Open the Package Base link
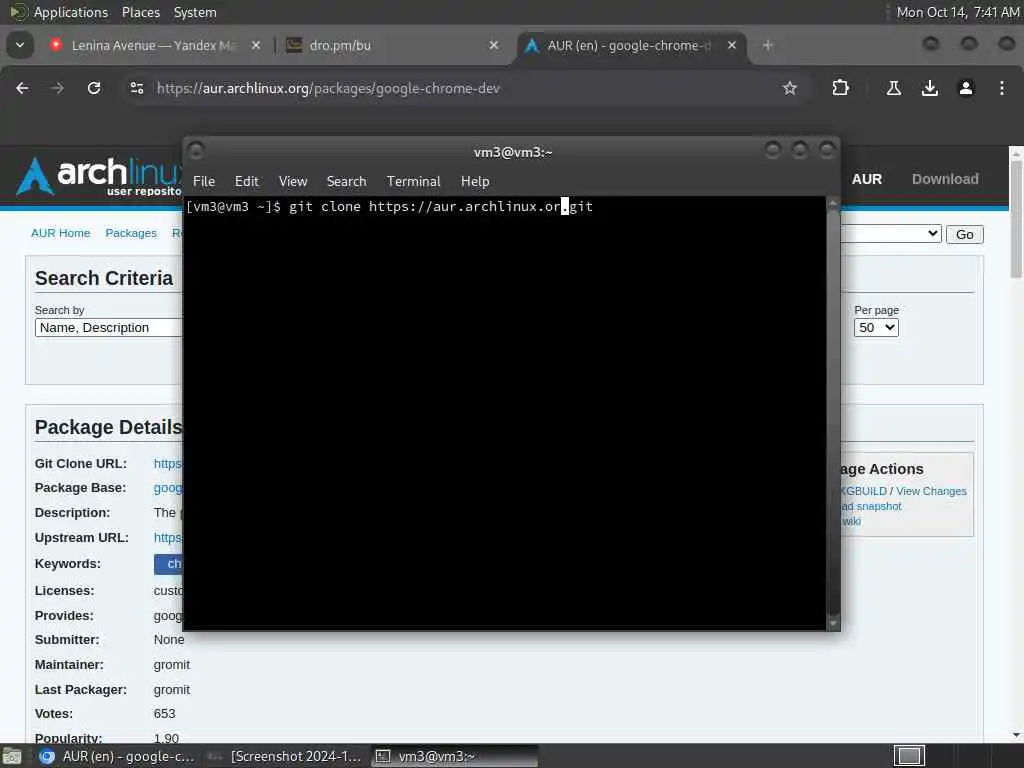The width and height of the screenshot is (1024, 768). click(168, 488)
